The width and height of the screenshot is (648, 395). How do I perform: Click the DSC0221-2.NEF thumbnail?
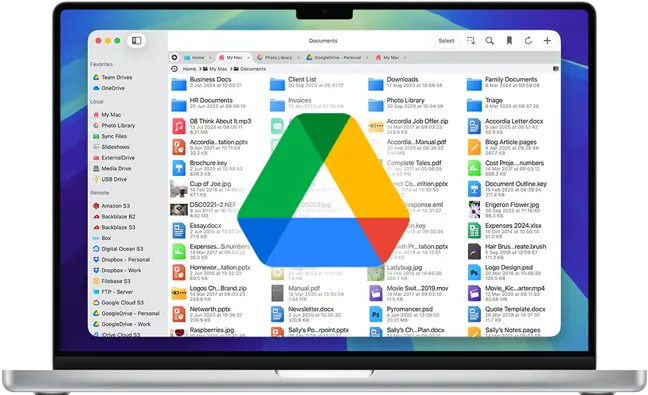click(x=179, y=209)
